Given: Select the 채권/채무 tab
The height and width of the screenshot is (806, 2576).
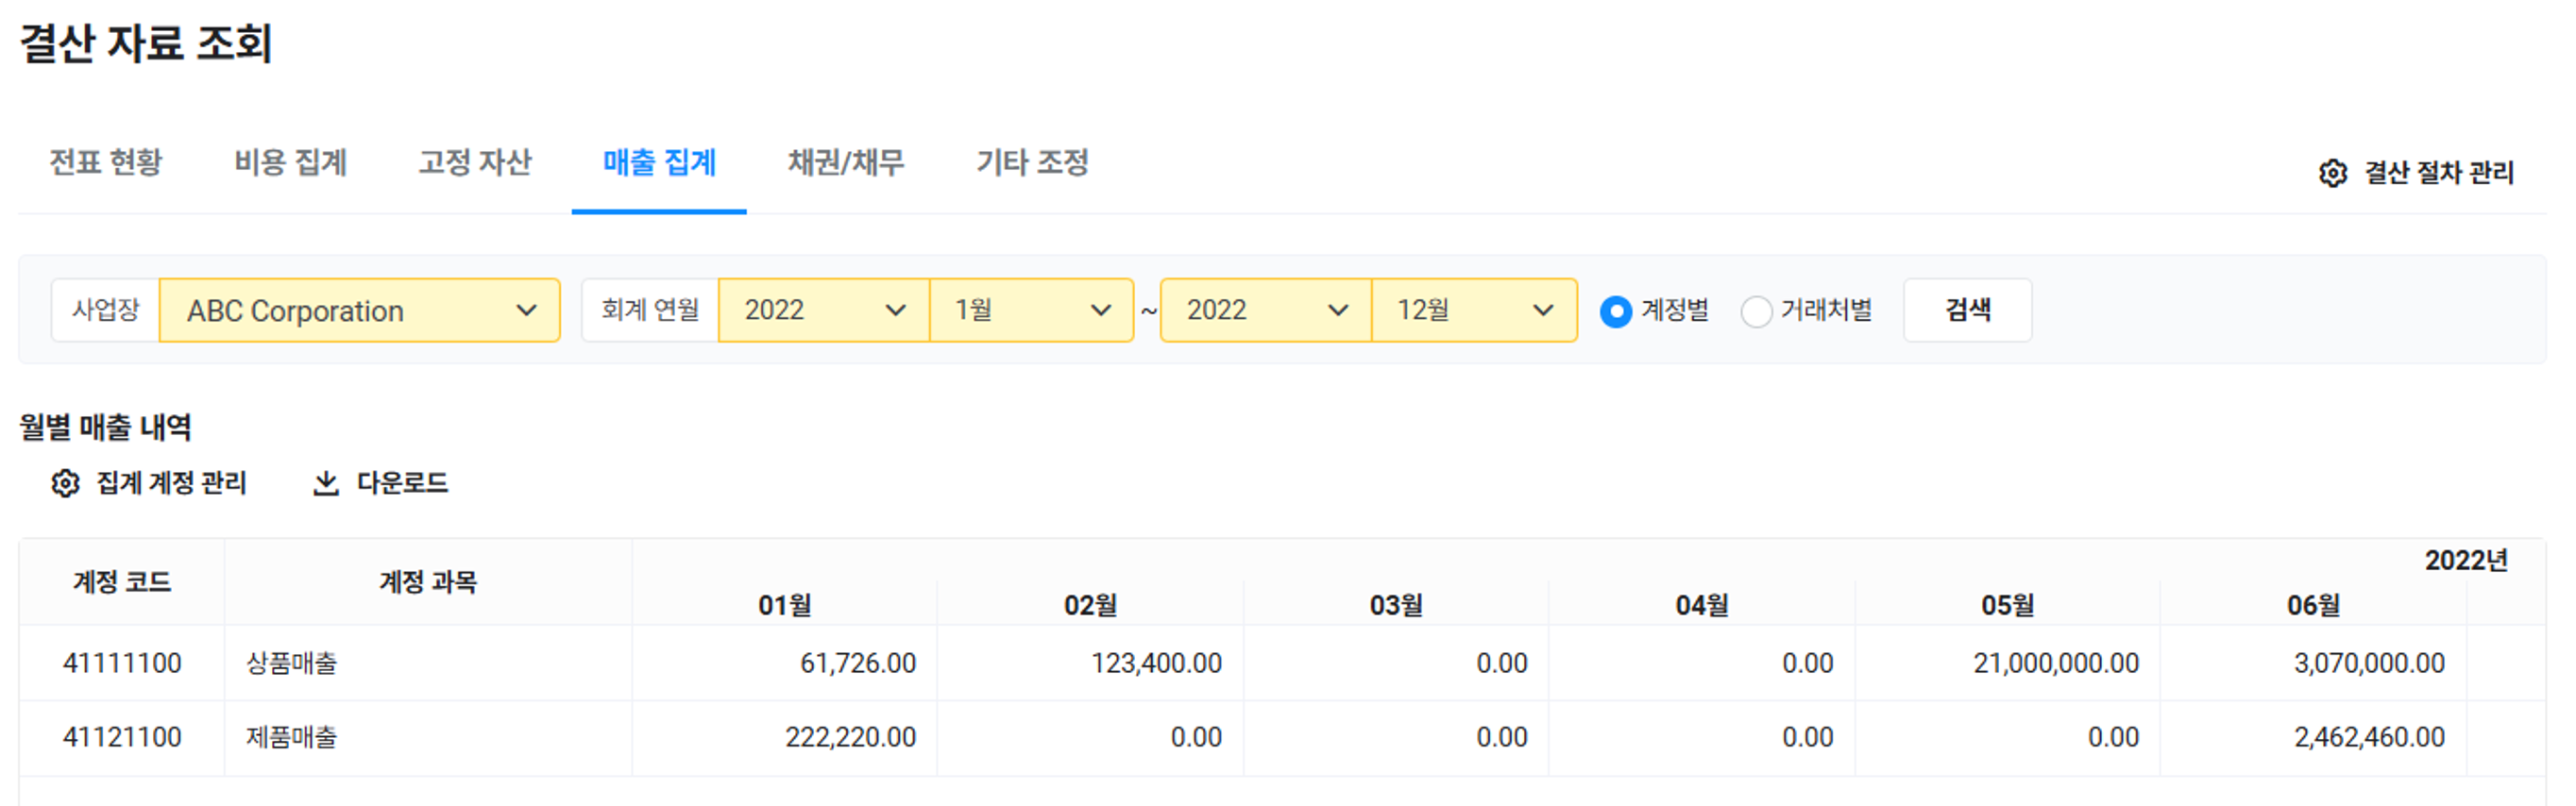Looking at the screenshot, I should [x=846, y=162].
